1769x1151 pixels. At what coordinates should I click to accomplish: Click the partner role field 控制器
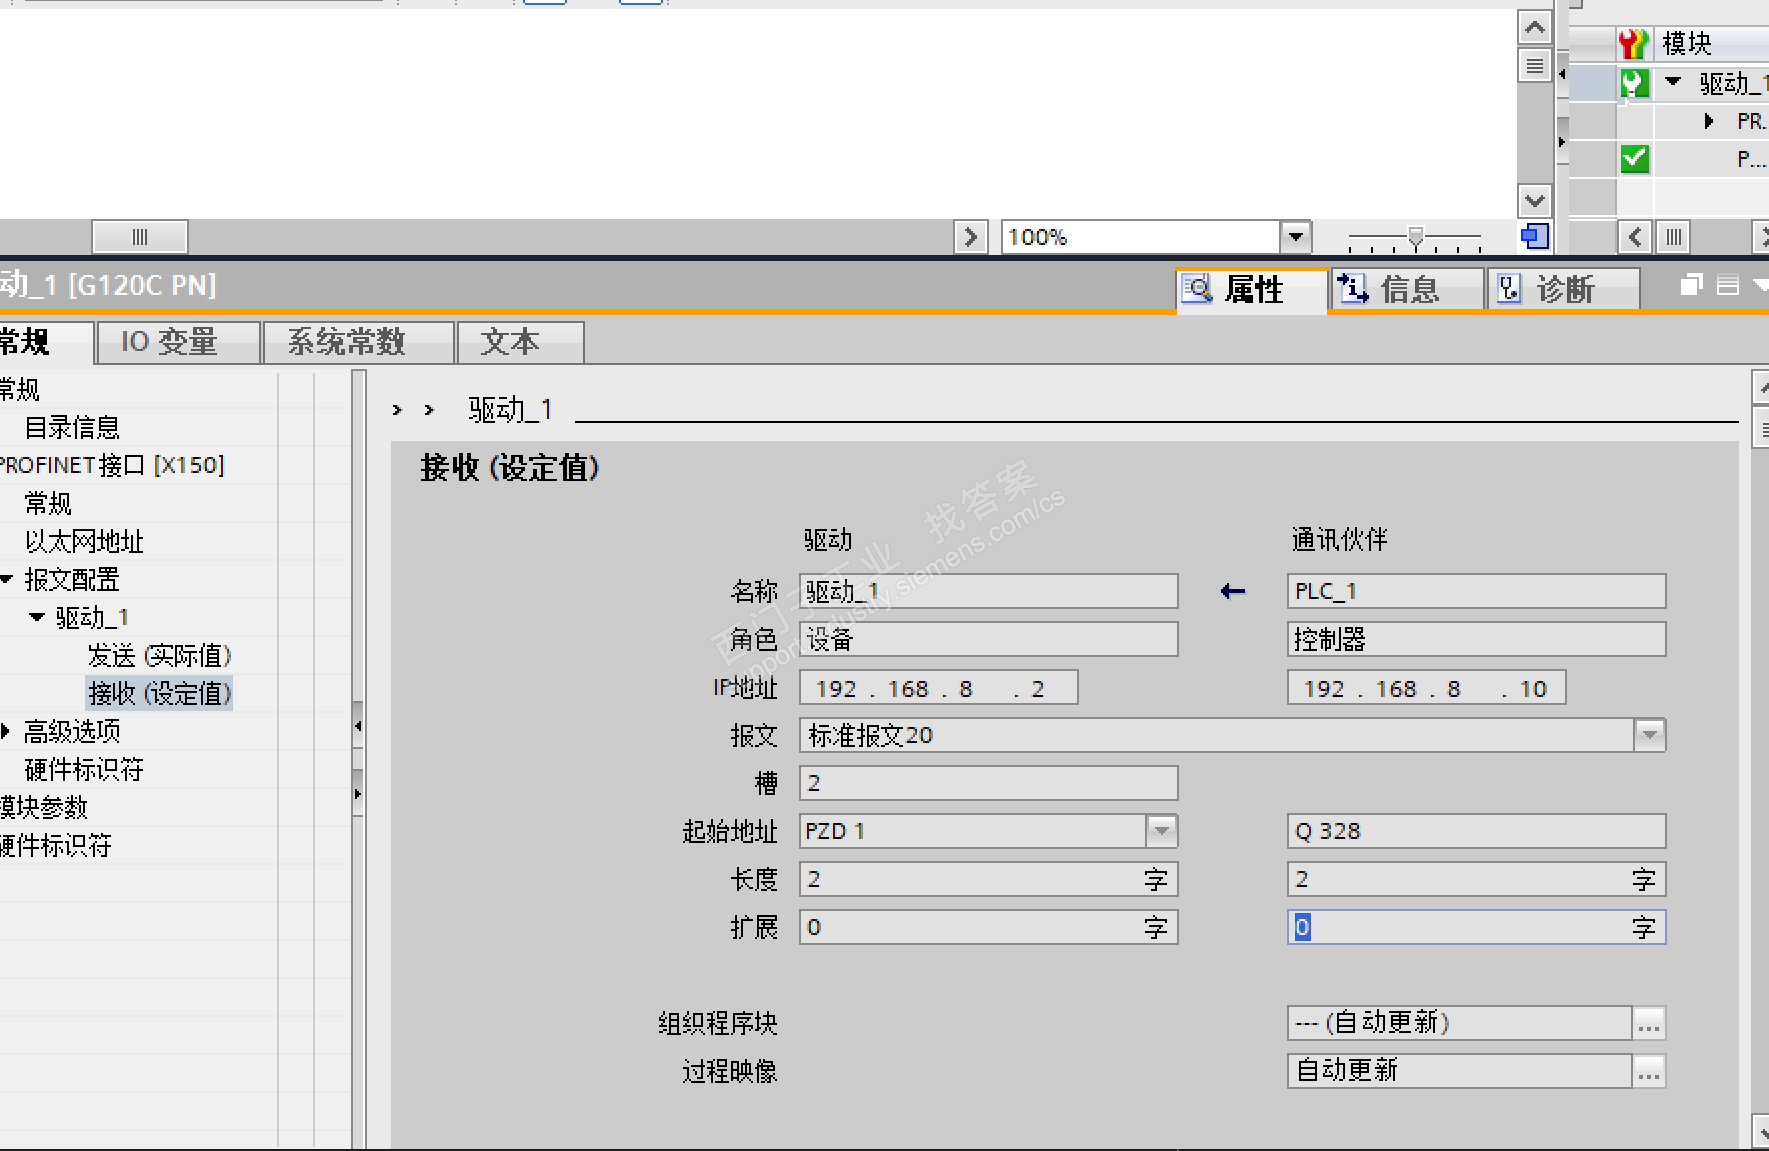[1477, 639]
